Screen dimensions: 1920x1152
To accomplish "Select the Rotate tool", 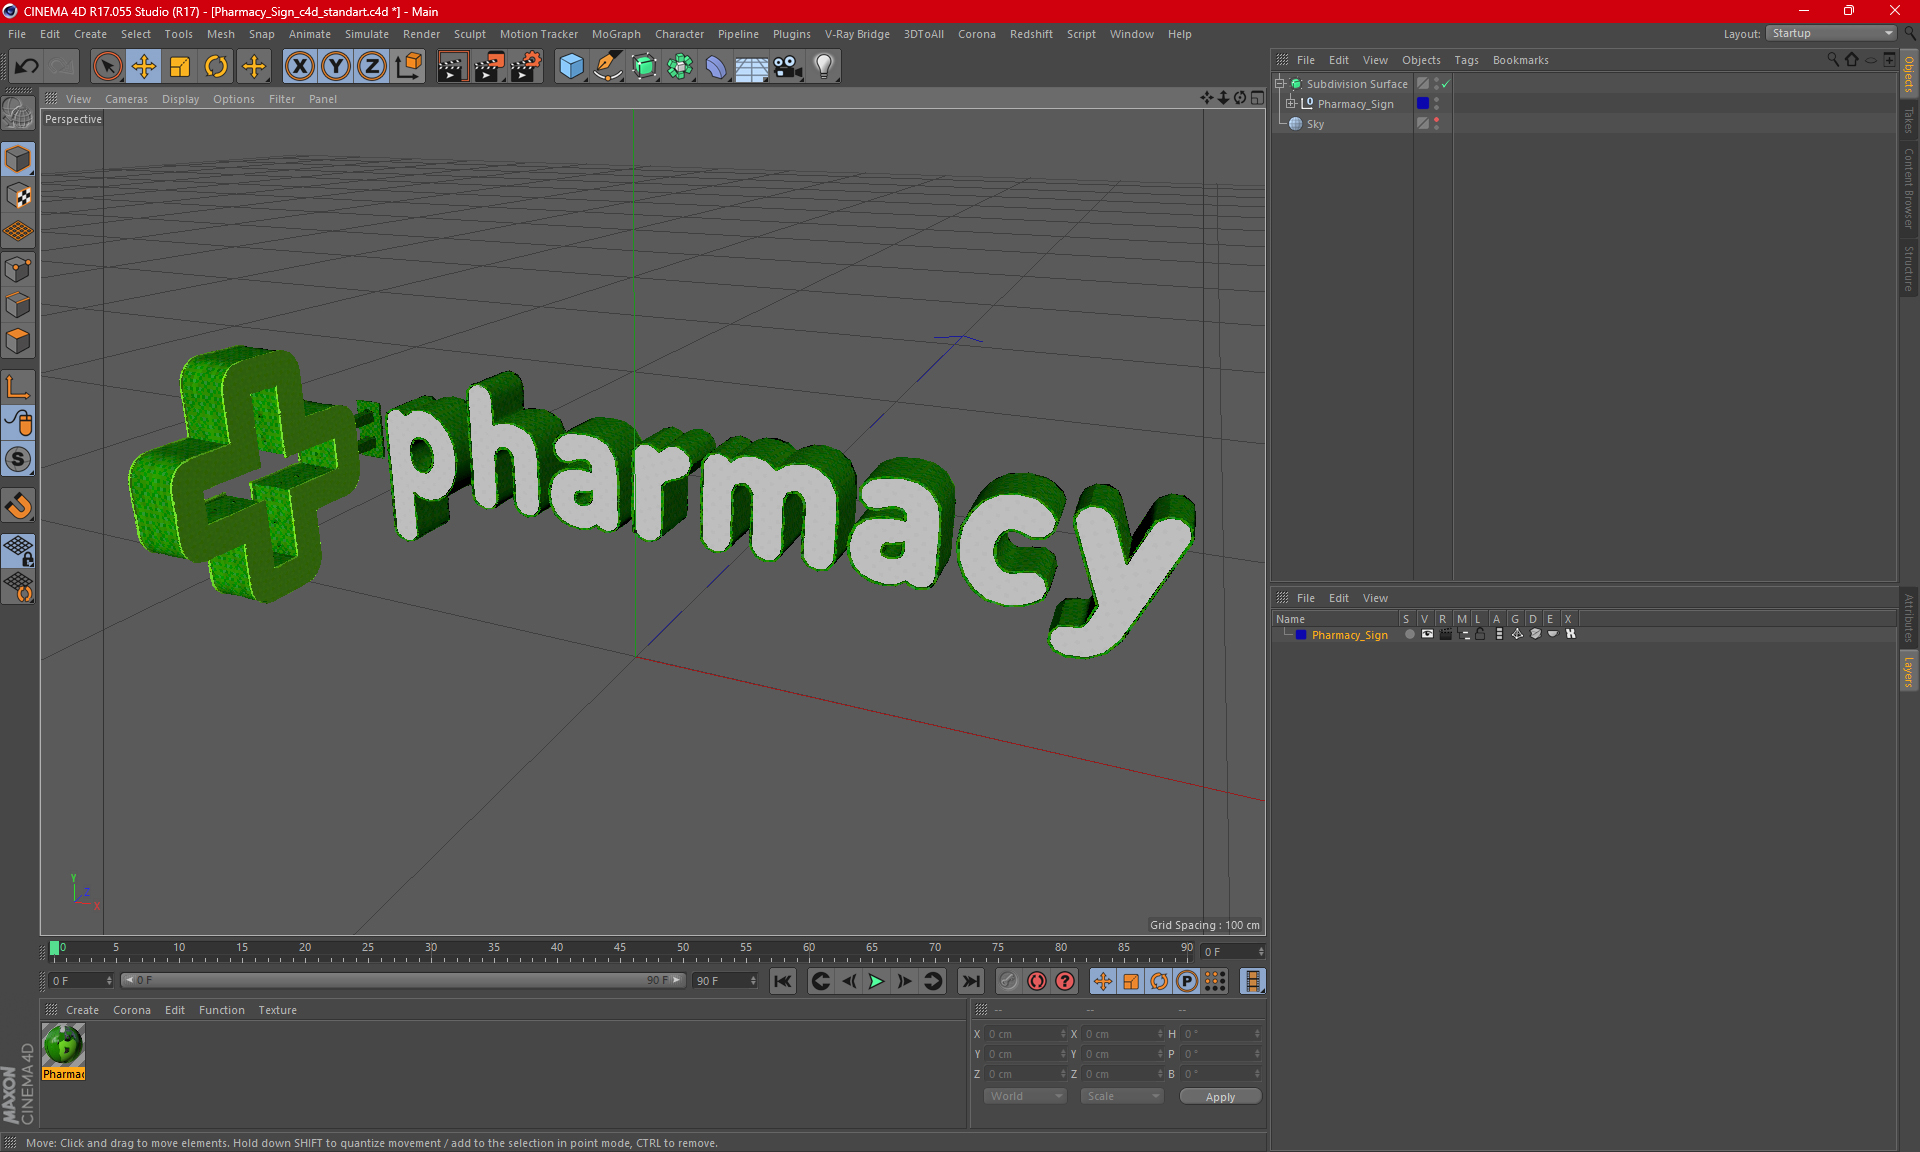I will coord(216,67).
